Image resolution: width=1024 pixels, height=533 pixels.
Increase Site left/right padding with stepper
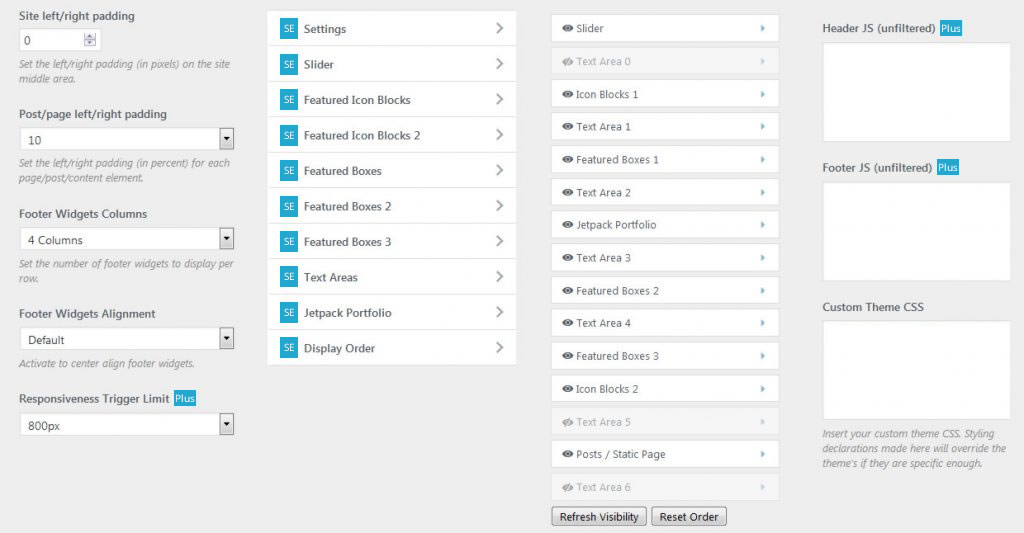point(90,37)
